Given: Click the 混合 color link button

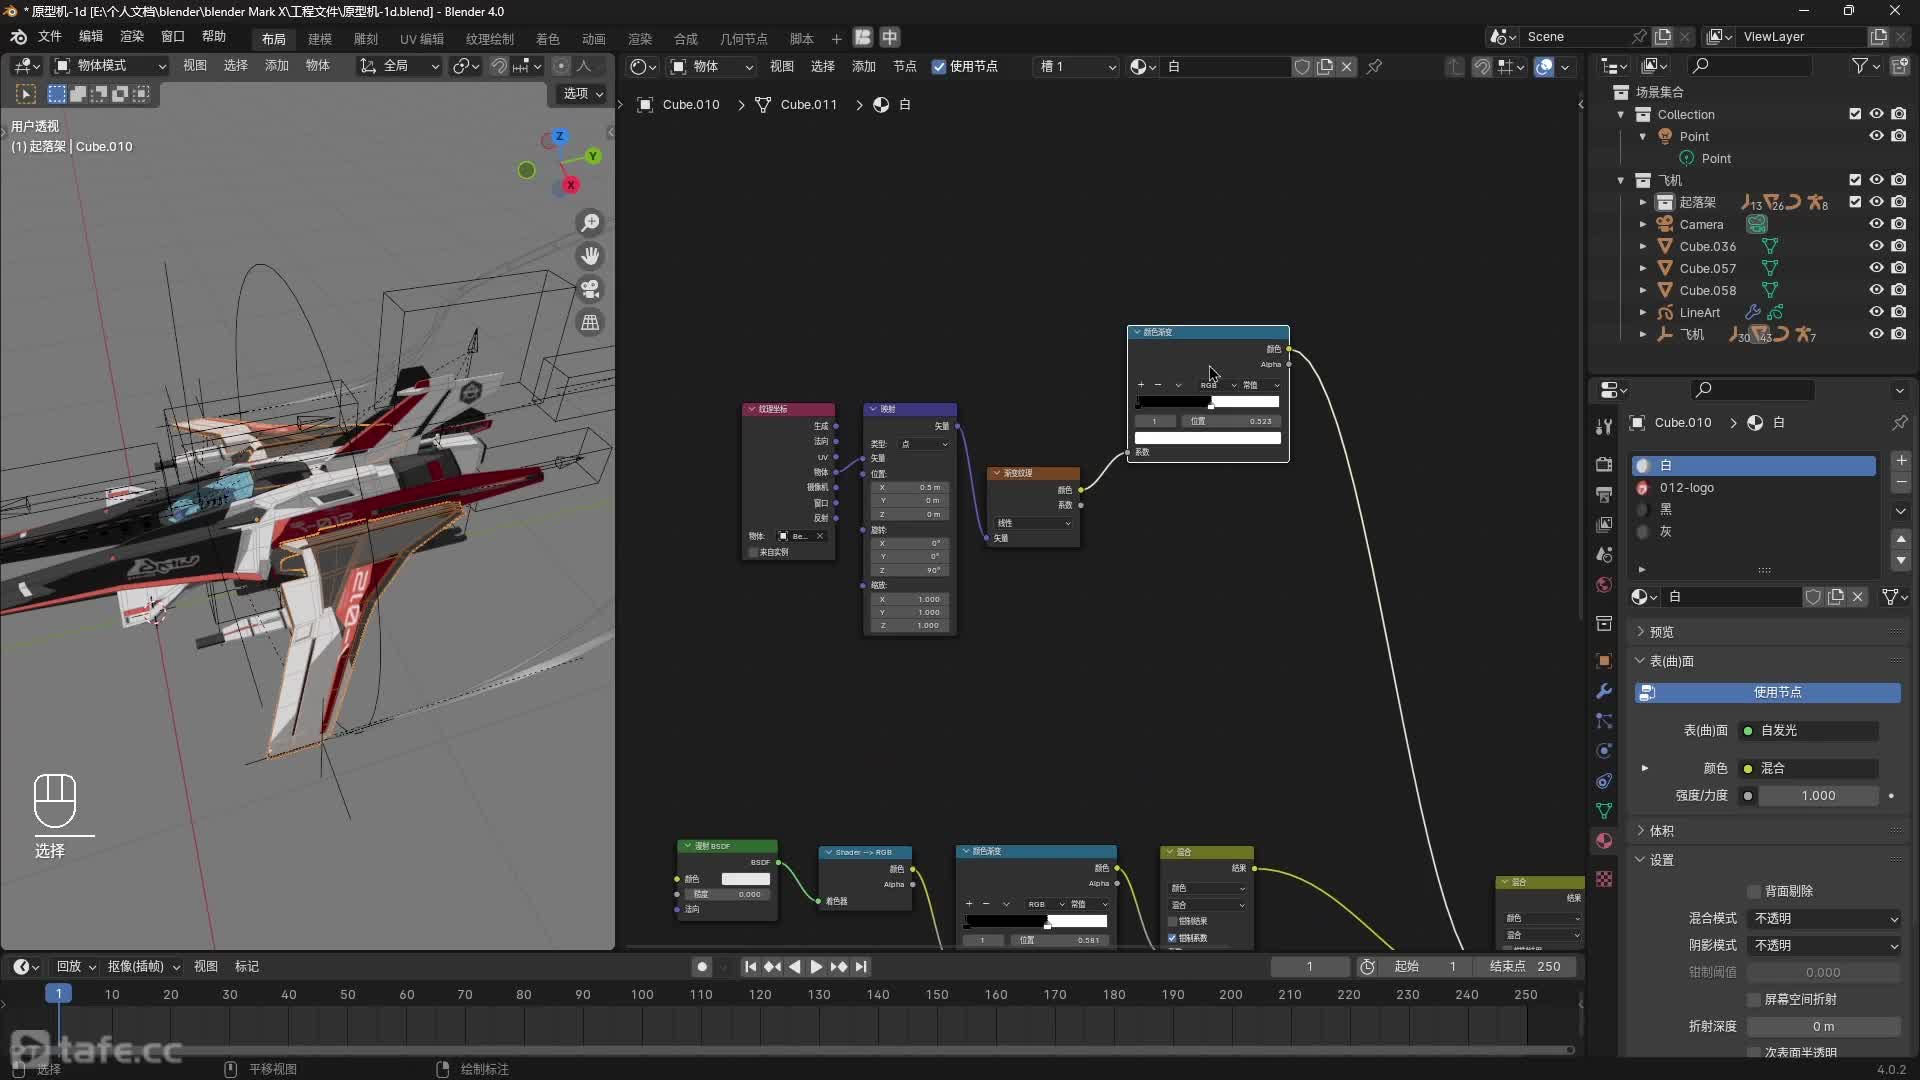Looking at the screenshot, I should pyautogui.click(x=1808, y=769).
